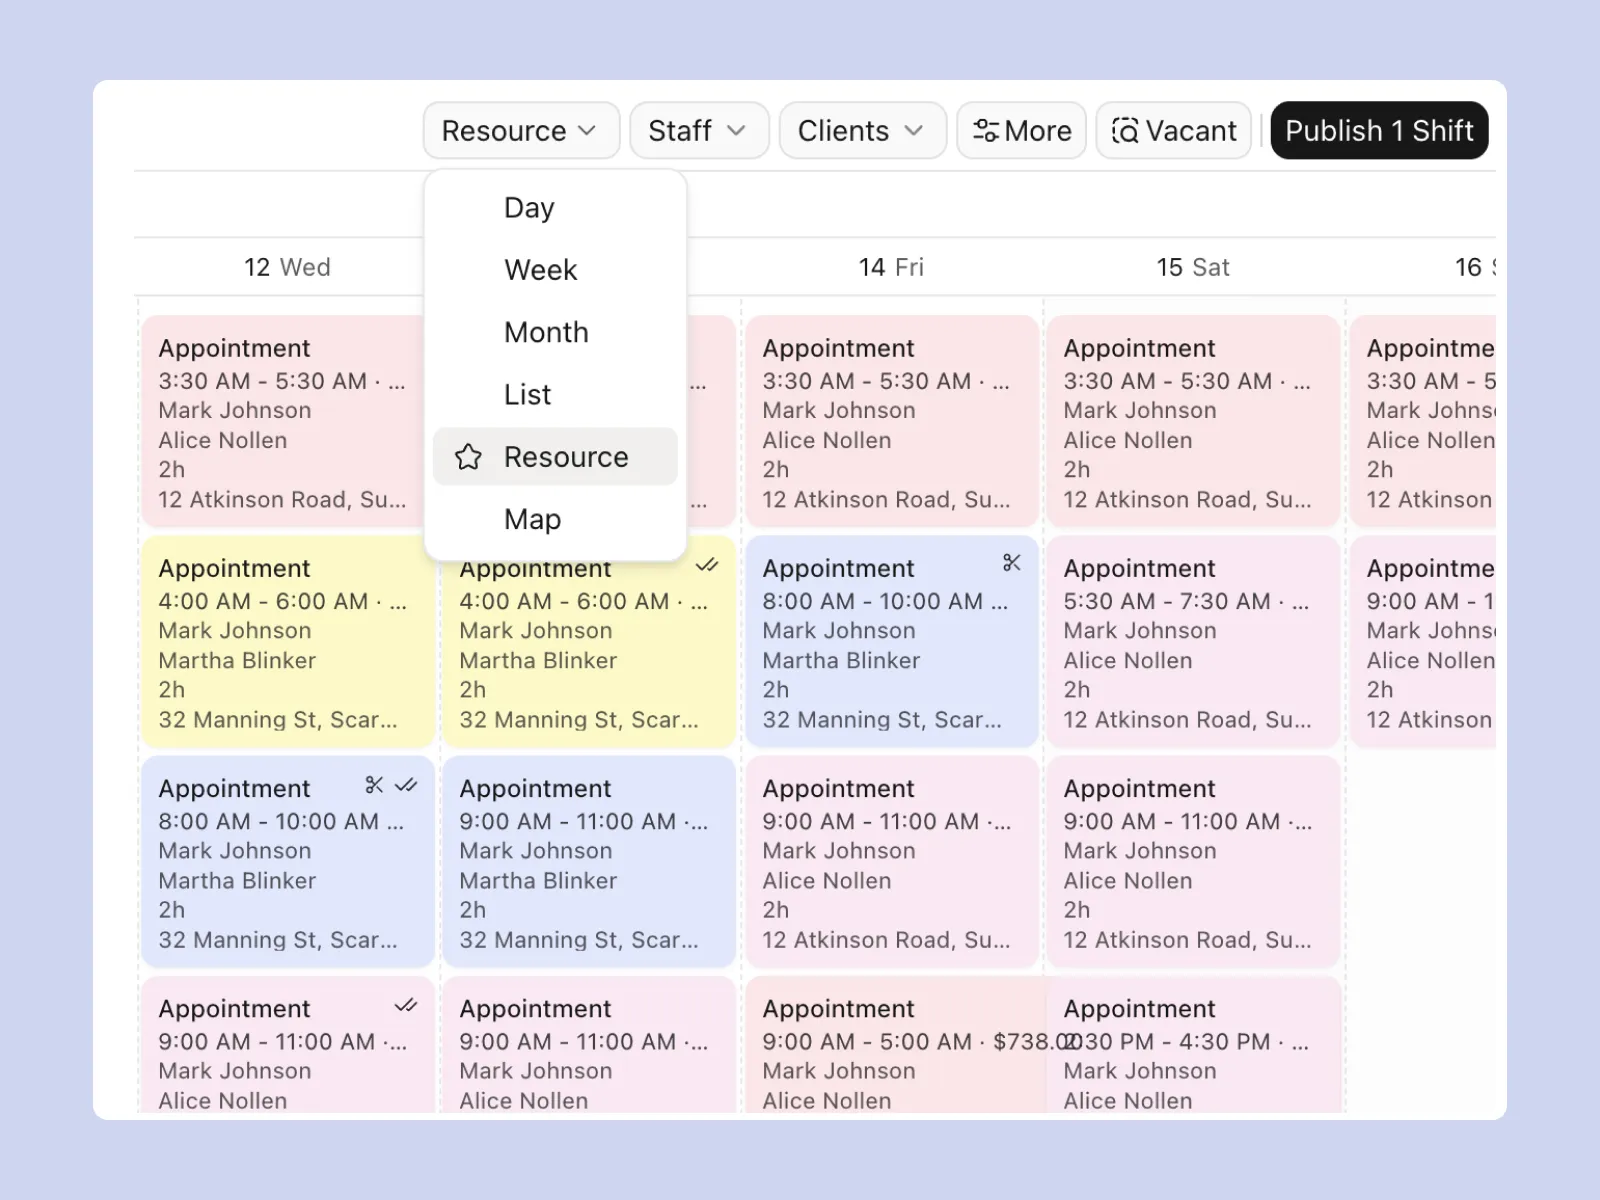Viewport: 1600px width, 1200px height.
Task: Click double-check icon on Wednesday 8:00 AM appointment
Action: pos(406,785)
